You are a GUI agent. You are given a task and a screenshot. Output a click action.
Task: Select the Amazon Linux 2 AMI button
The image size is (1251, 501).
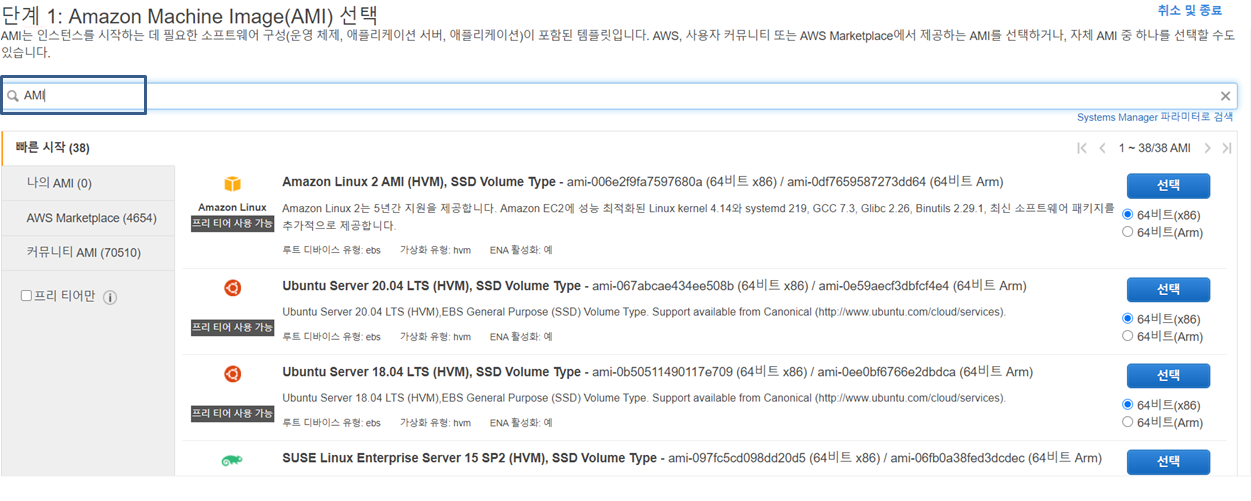(1168, 186)
